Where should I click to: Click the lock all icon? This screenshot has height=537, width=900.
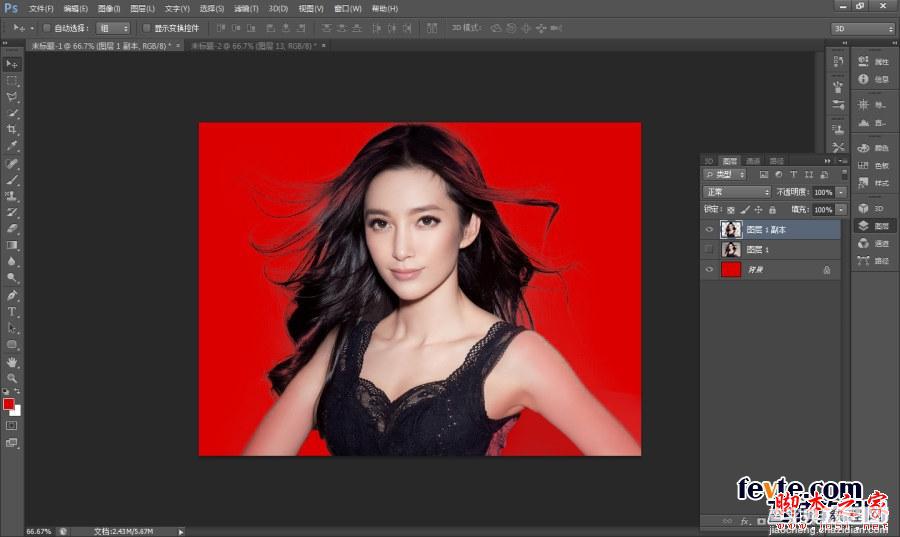click(772, 210)
